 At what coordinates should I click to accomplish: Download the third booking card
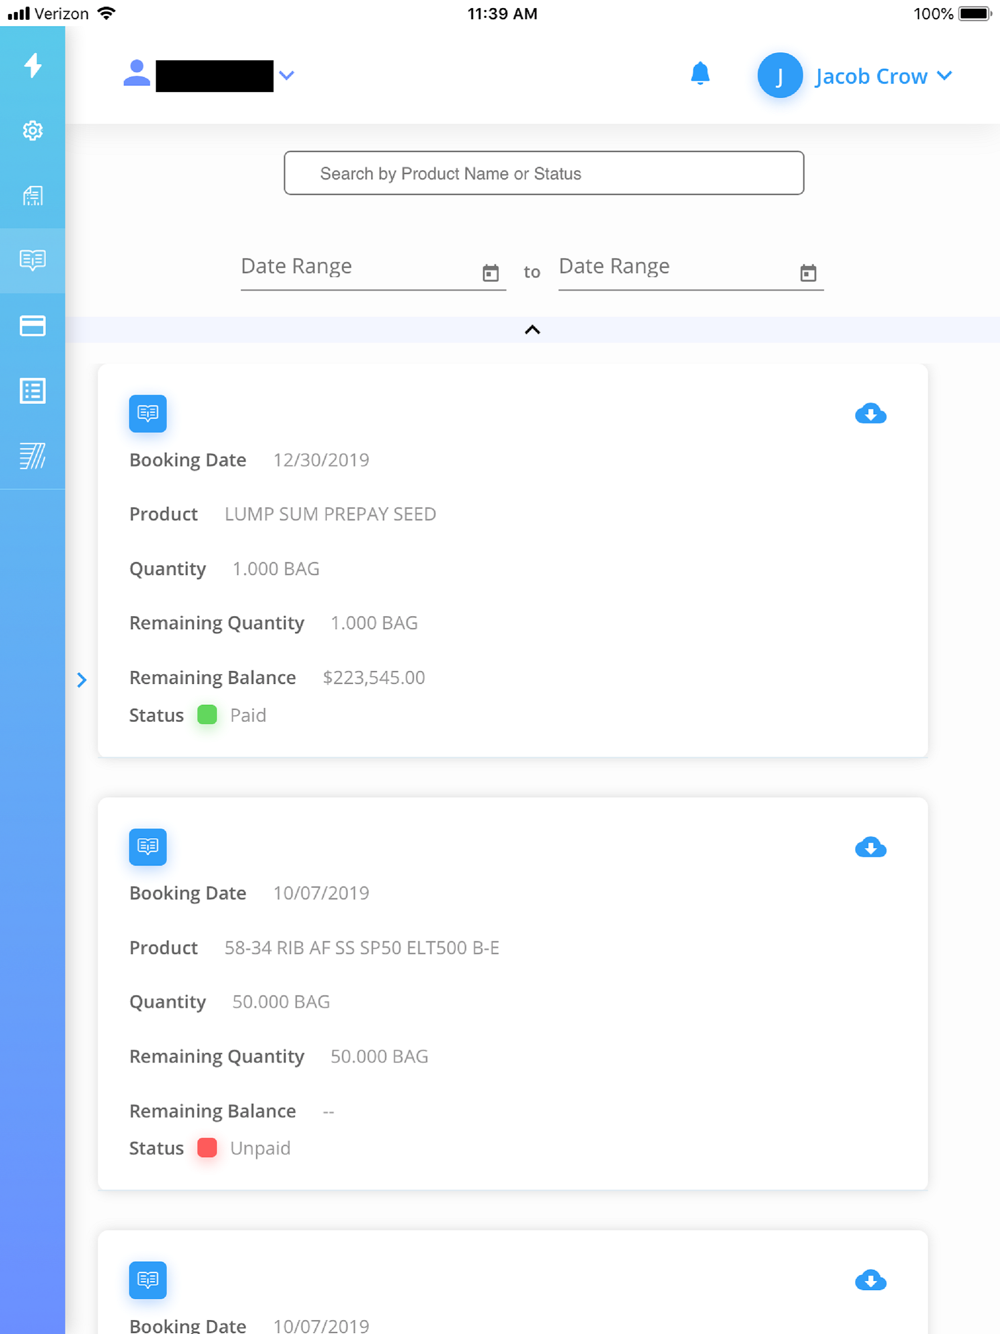point(871,1280)
